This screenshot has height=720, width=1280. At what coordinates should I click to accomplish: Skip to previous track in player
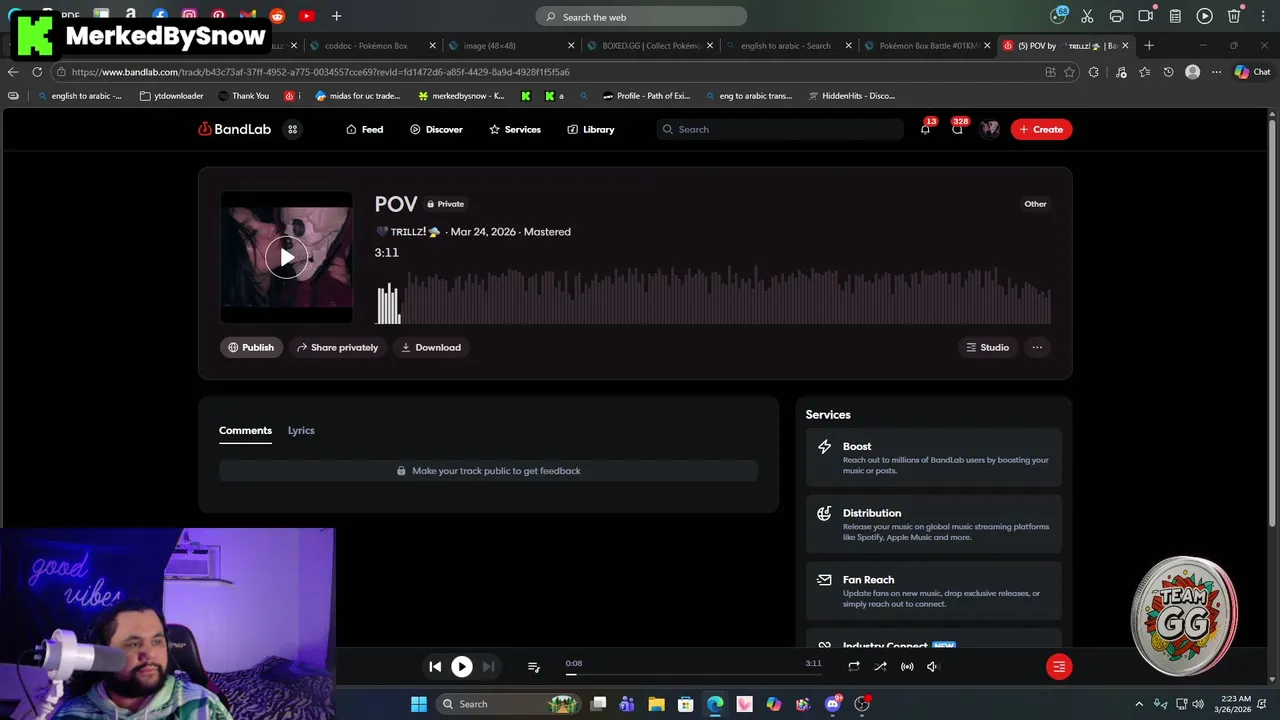(435, 667)
